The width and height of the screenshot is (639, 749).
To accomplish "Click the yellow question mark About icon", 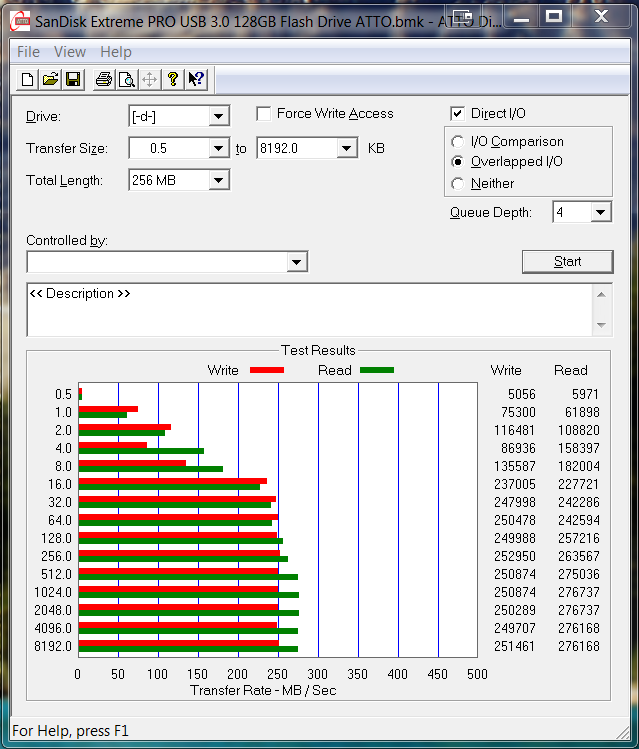I will [173, 80].
